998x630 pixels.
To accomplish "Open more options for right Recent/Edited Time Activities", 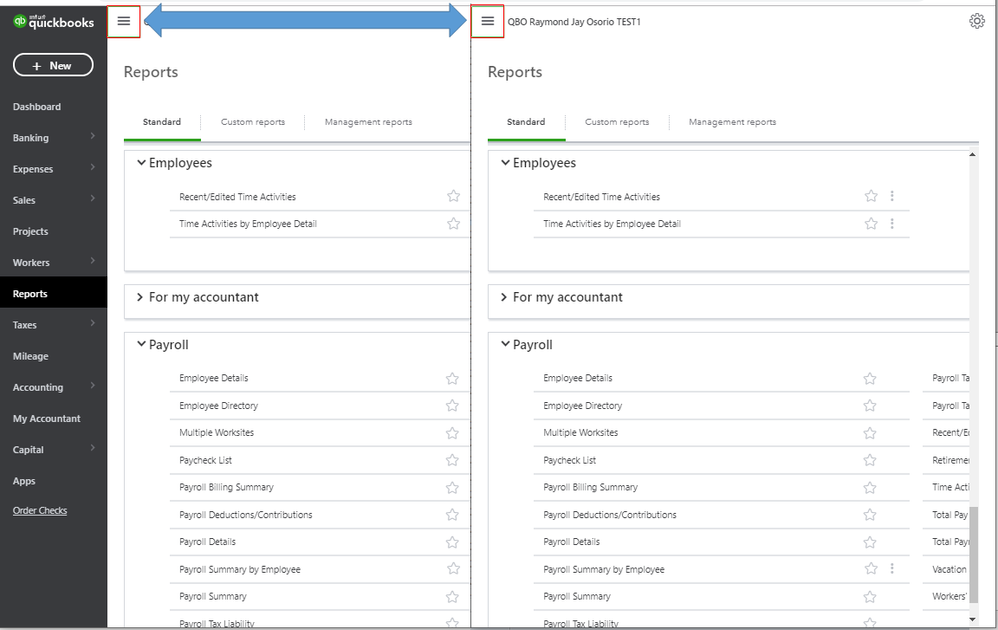I will click(892, 197).
